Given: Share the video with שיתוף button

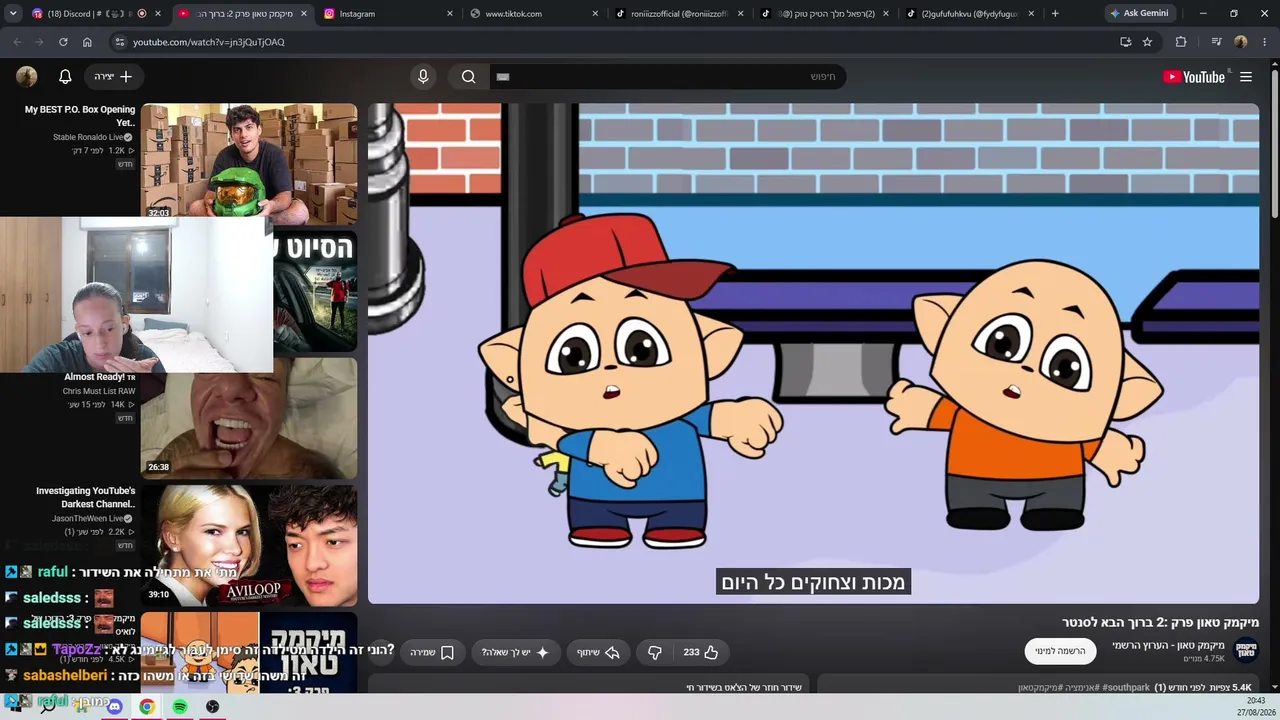Looking at the screenshot, I should pos(600,652).
